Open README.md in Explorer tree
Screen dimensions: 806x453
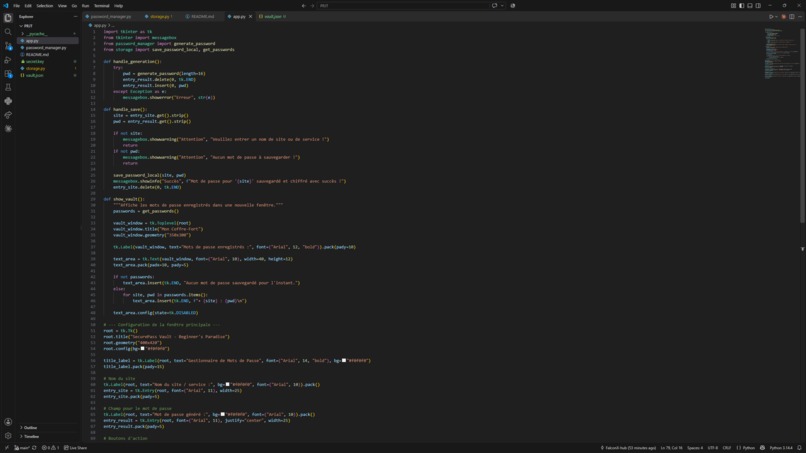click(x=37, y=55)
